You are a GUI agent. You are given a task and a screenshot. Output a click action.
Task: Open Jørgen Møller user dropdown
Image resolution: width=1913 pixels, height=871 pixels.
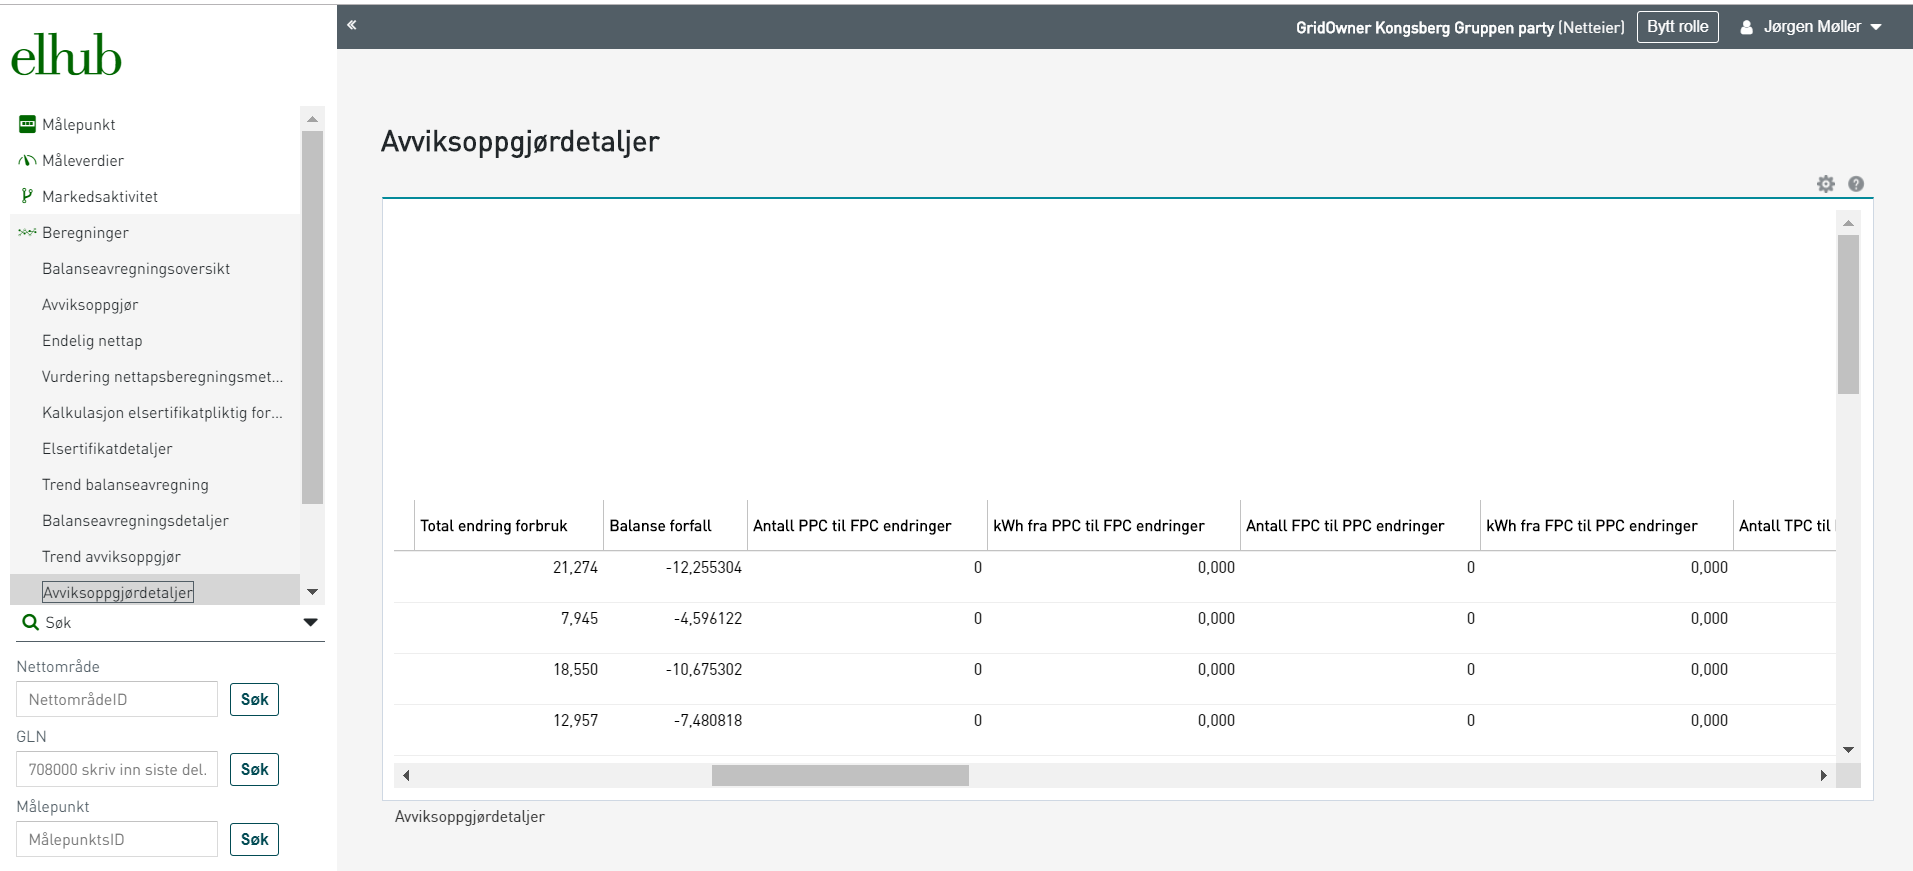(x=1811, y=27)
